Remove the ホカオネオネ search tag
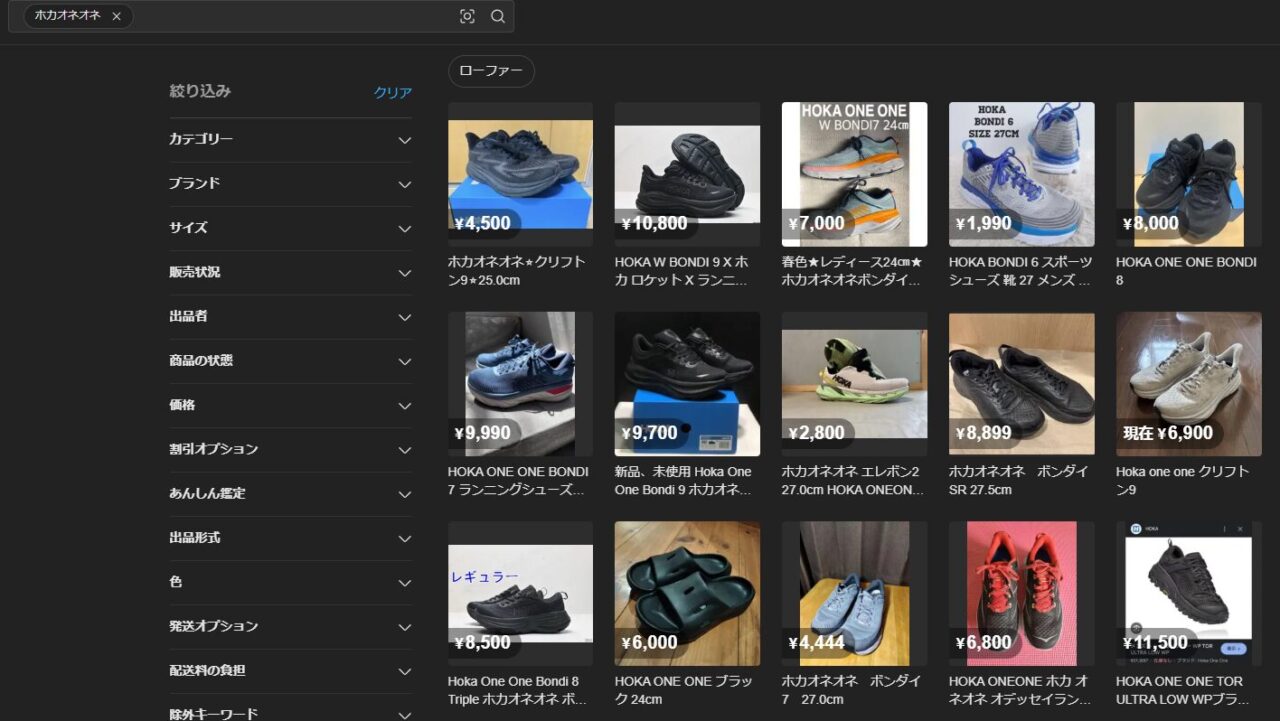Viewport: 1280px width, 721px height. point(116,16)
